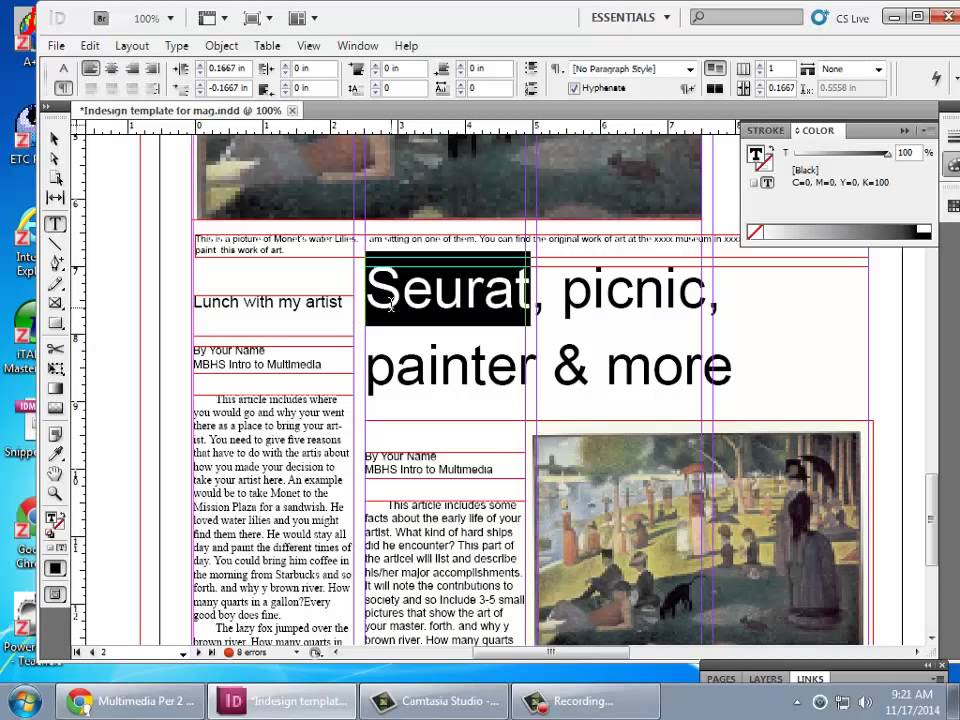
Task: Click the screen mode button in toolbox
Action: point(54,594)
